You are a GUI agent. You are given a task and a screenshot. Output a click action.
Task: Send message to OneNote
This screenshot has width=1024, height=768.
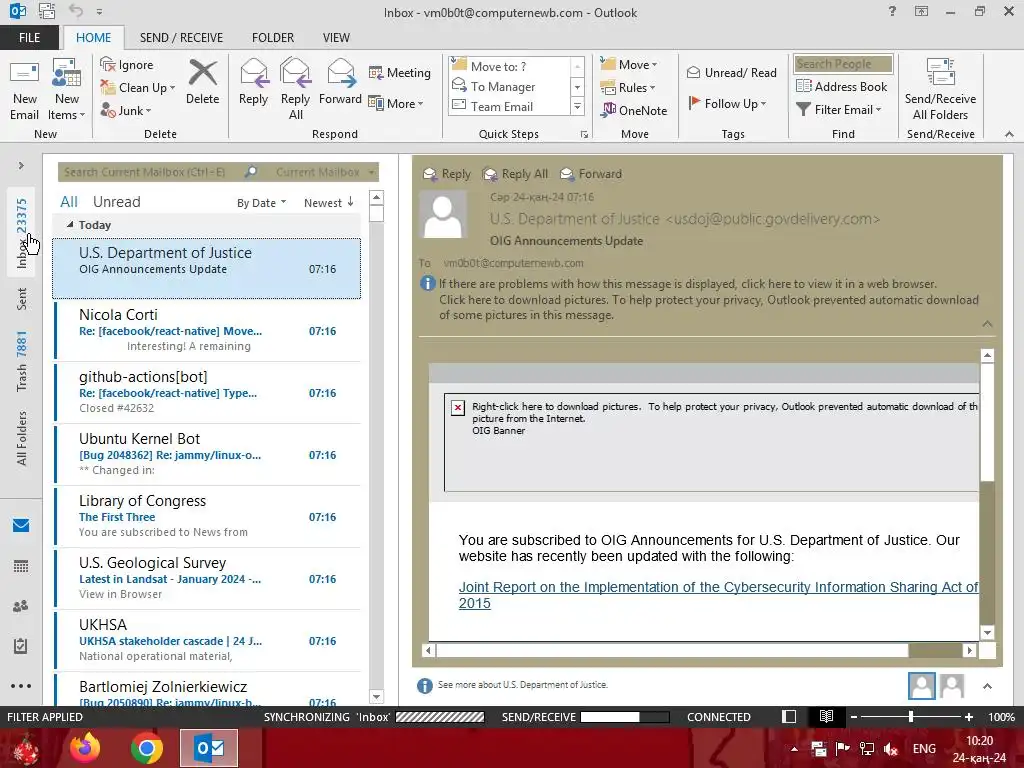pos(635,110)
